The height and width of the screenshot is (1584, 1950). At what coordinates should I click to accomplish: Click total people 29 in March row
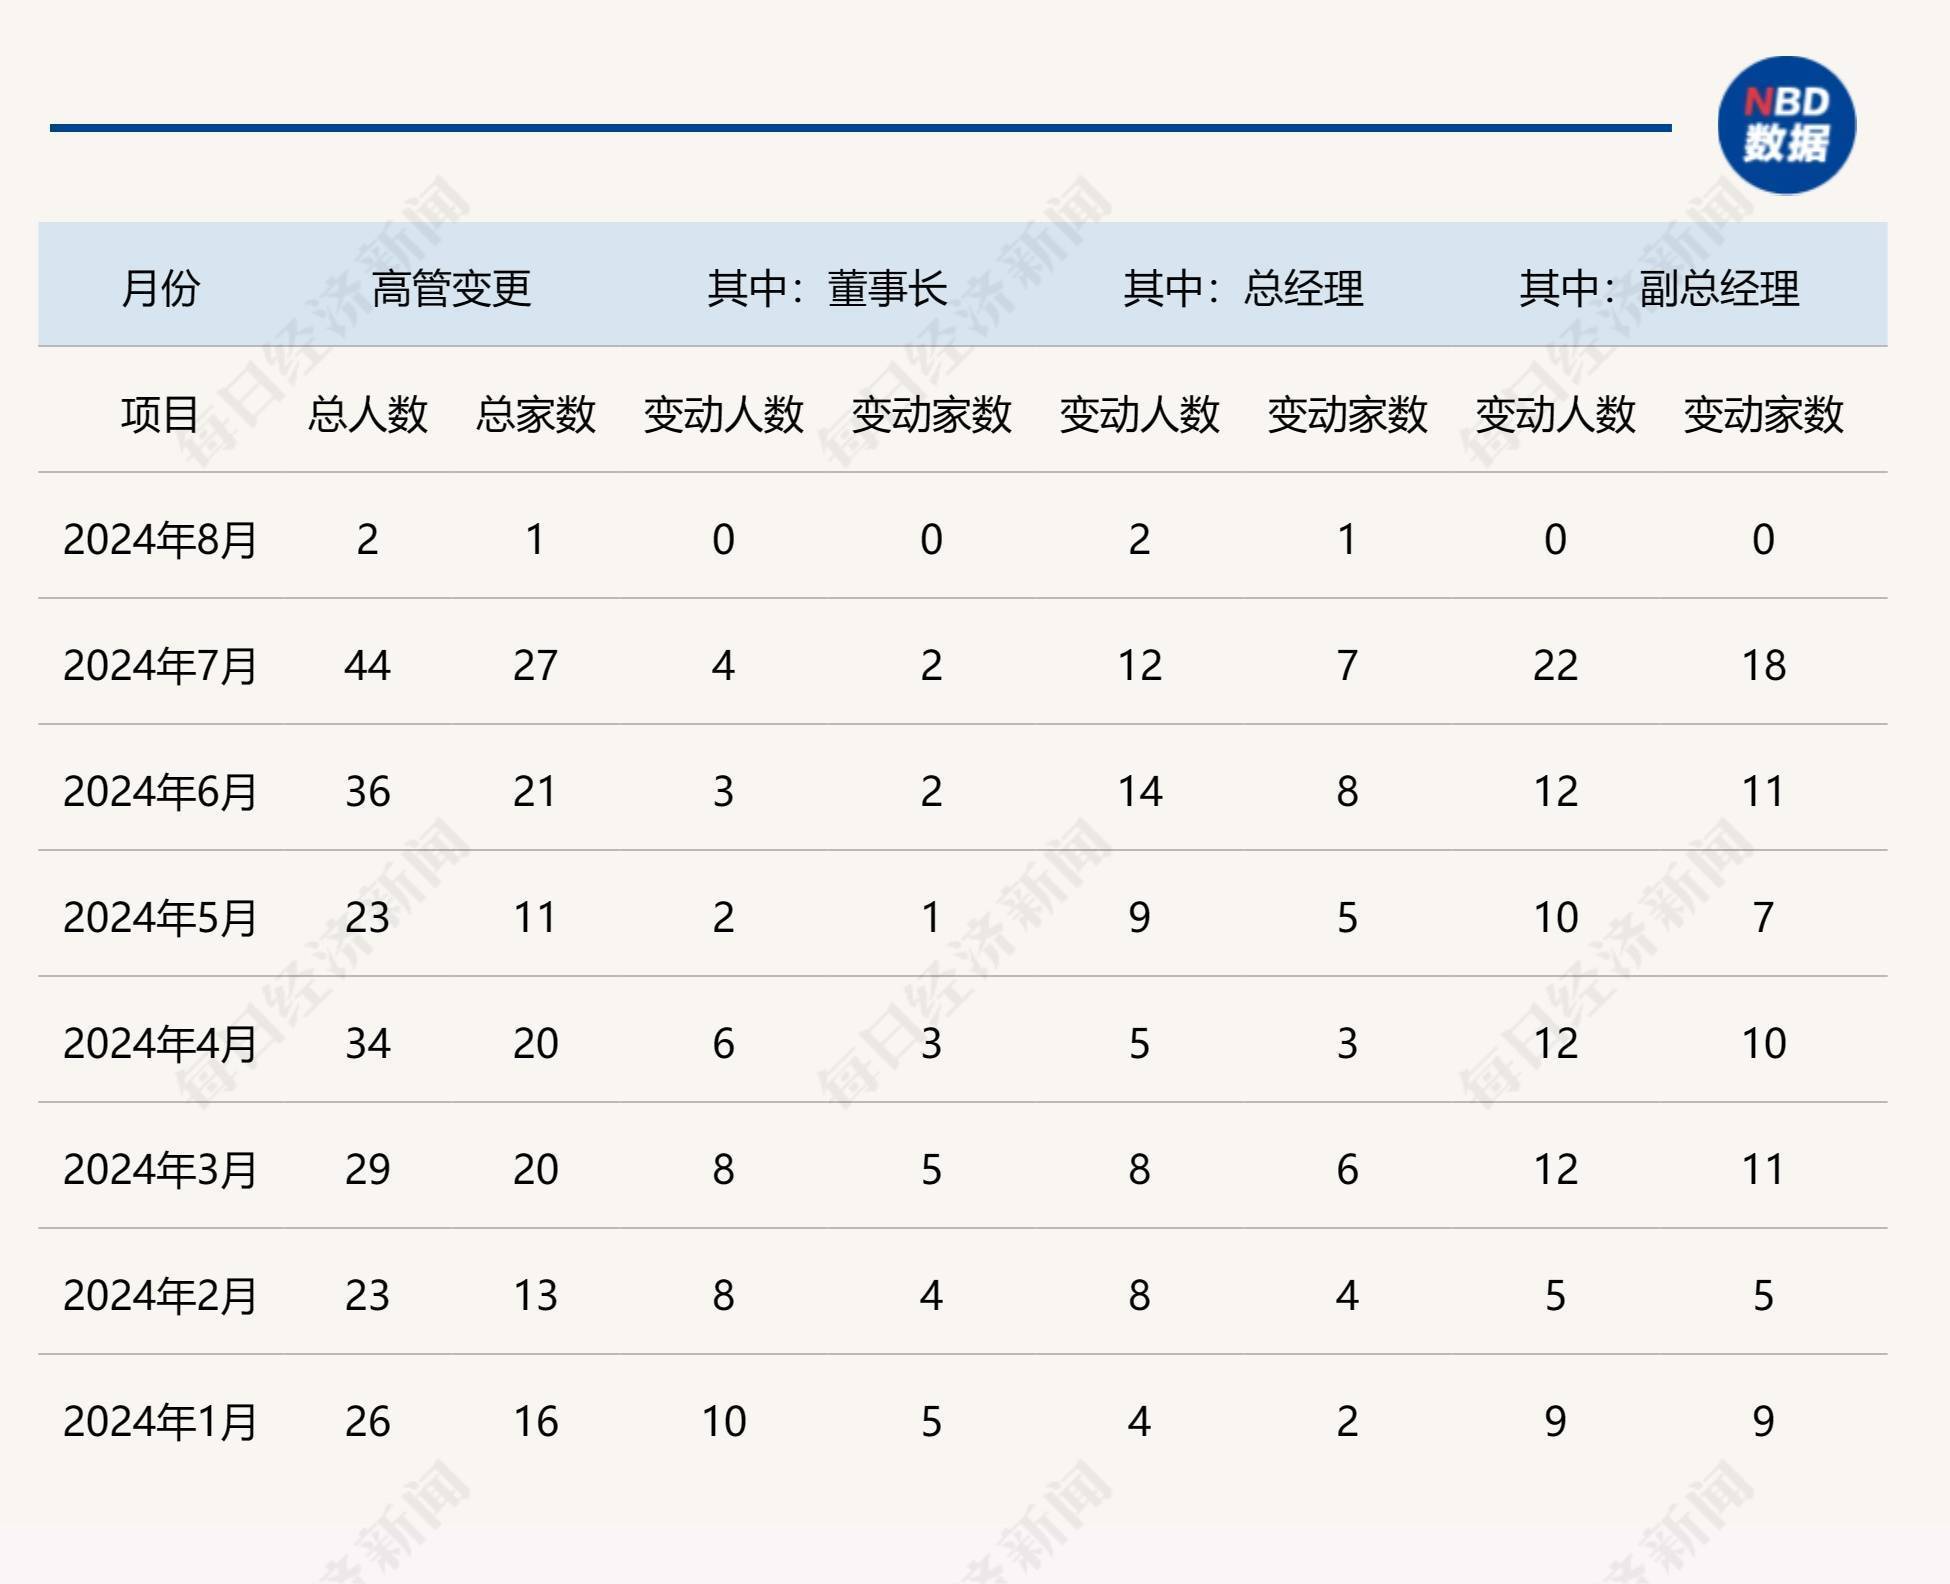coord(367,1170)
